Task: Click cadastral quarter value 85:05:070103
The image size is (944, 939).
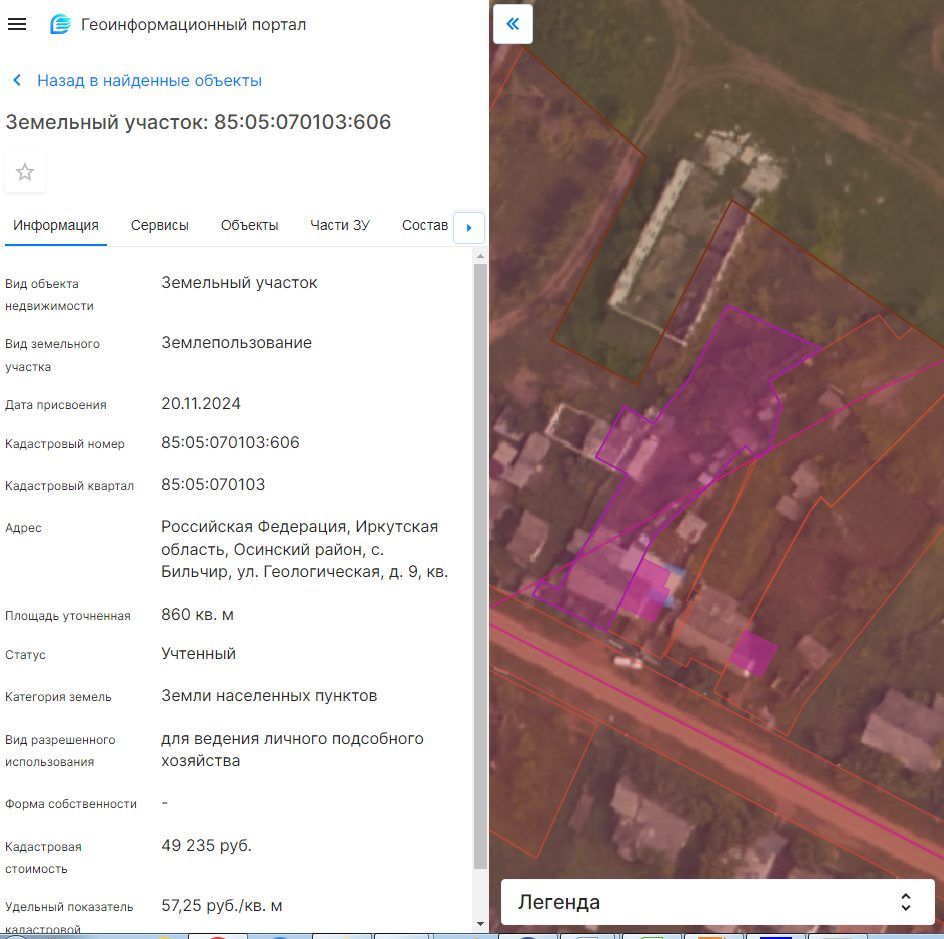Action: (x=213, y=485)
